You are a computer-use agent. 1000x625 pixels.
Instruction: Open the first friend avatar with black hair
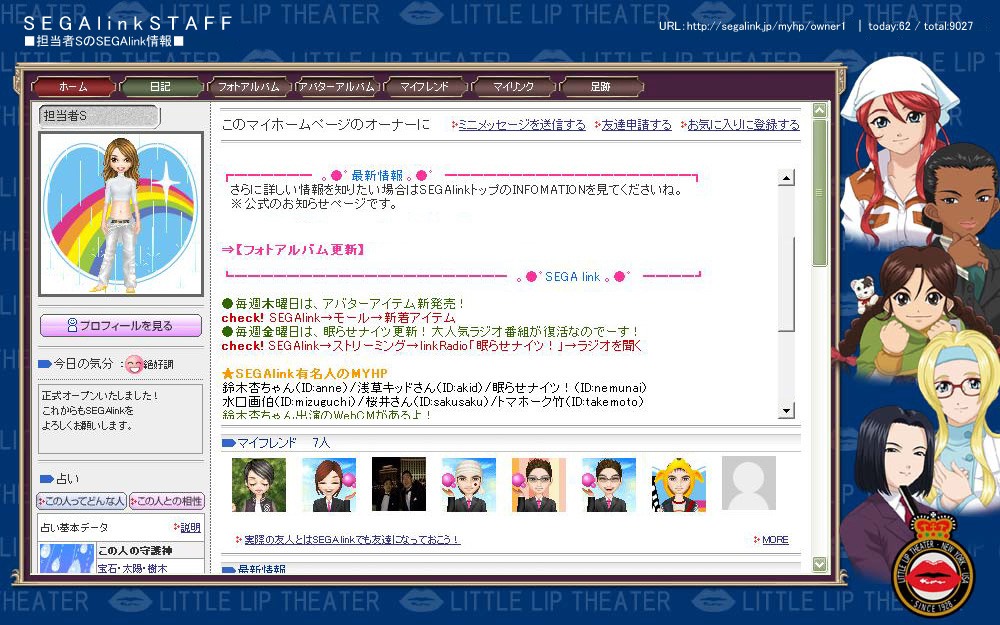[259, 485]
